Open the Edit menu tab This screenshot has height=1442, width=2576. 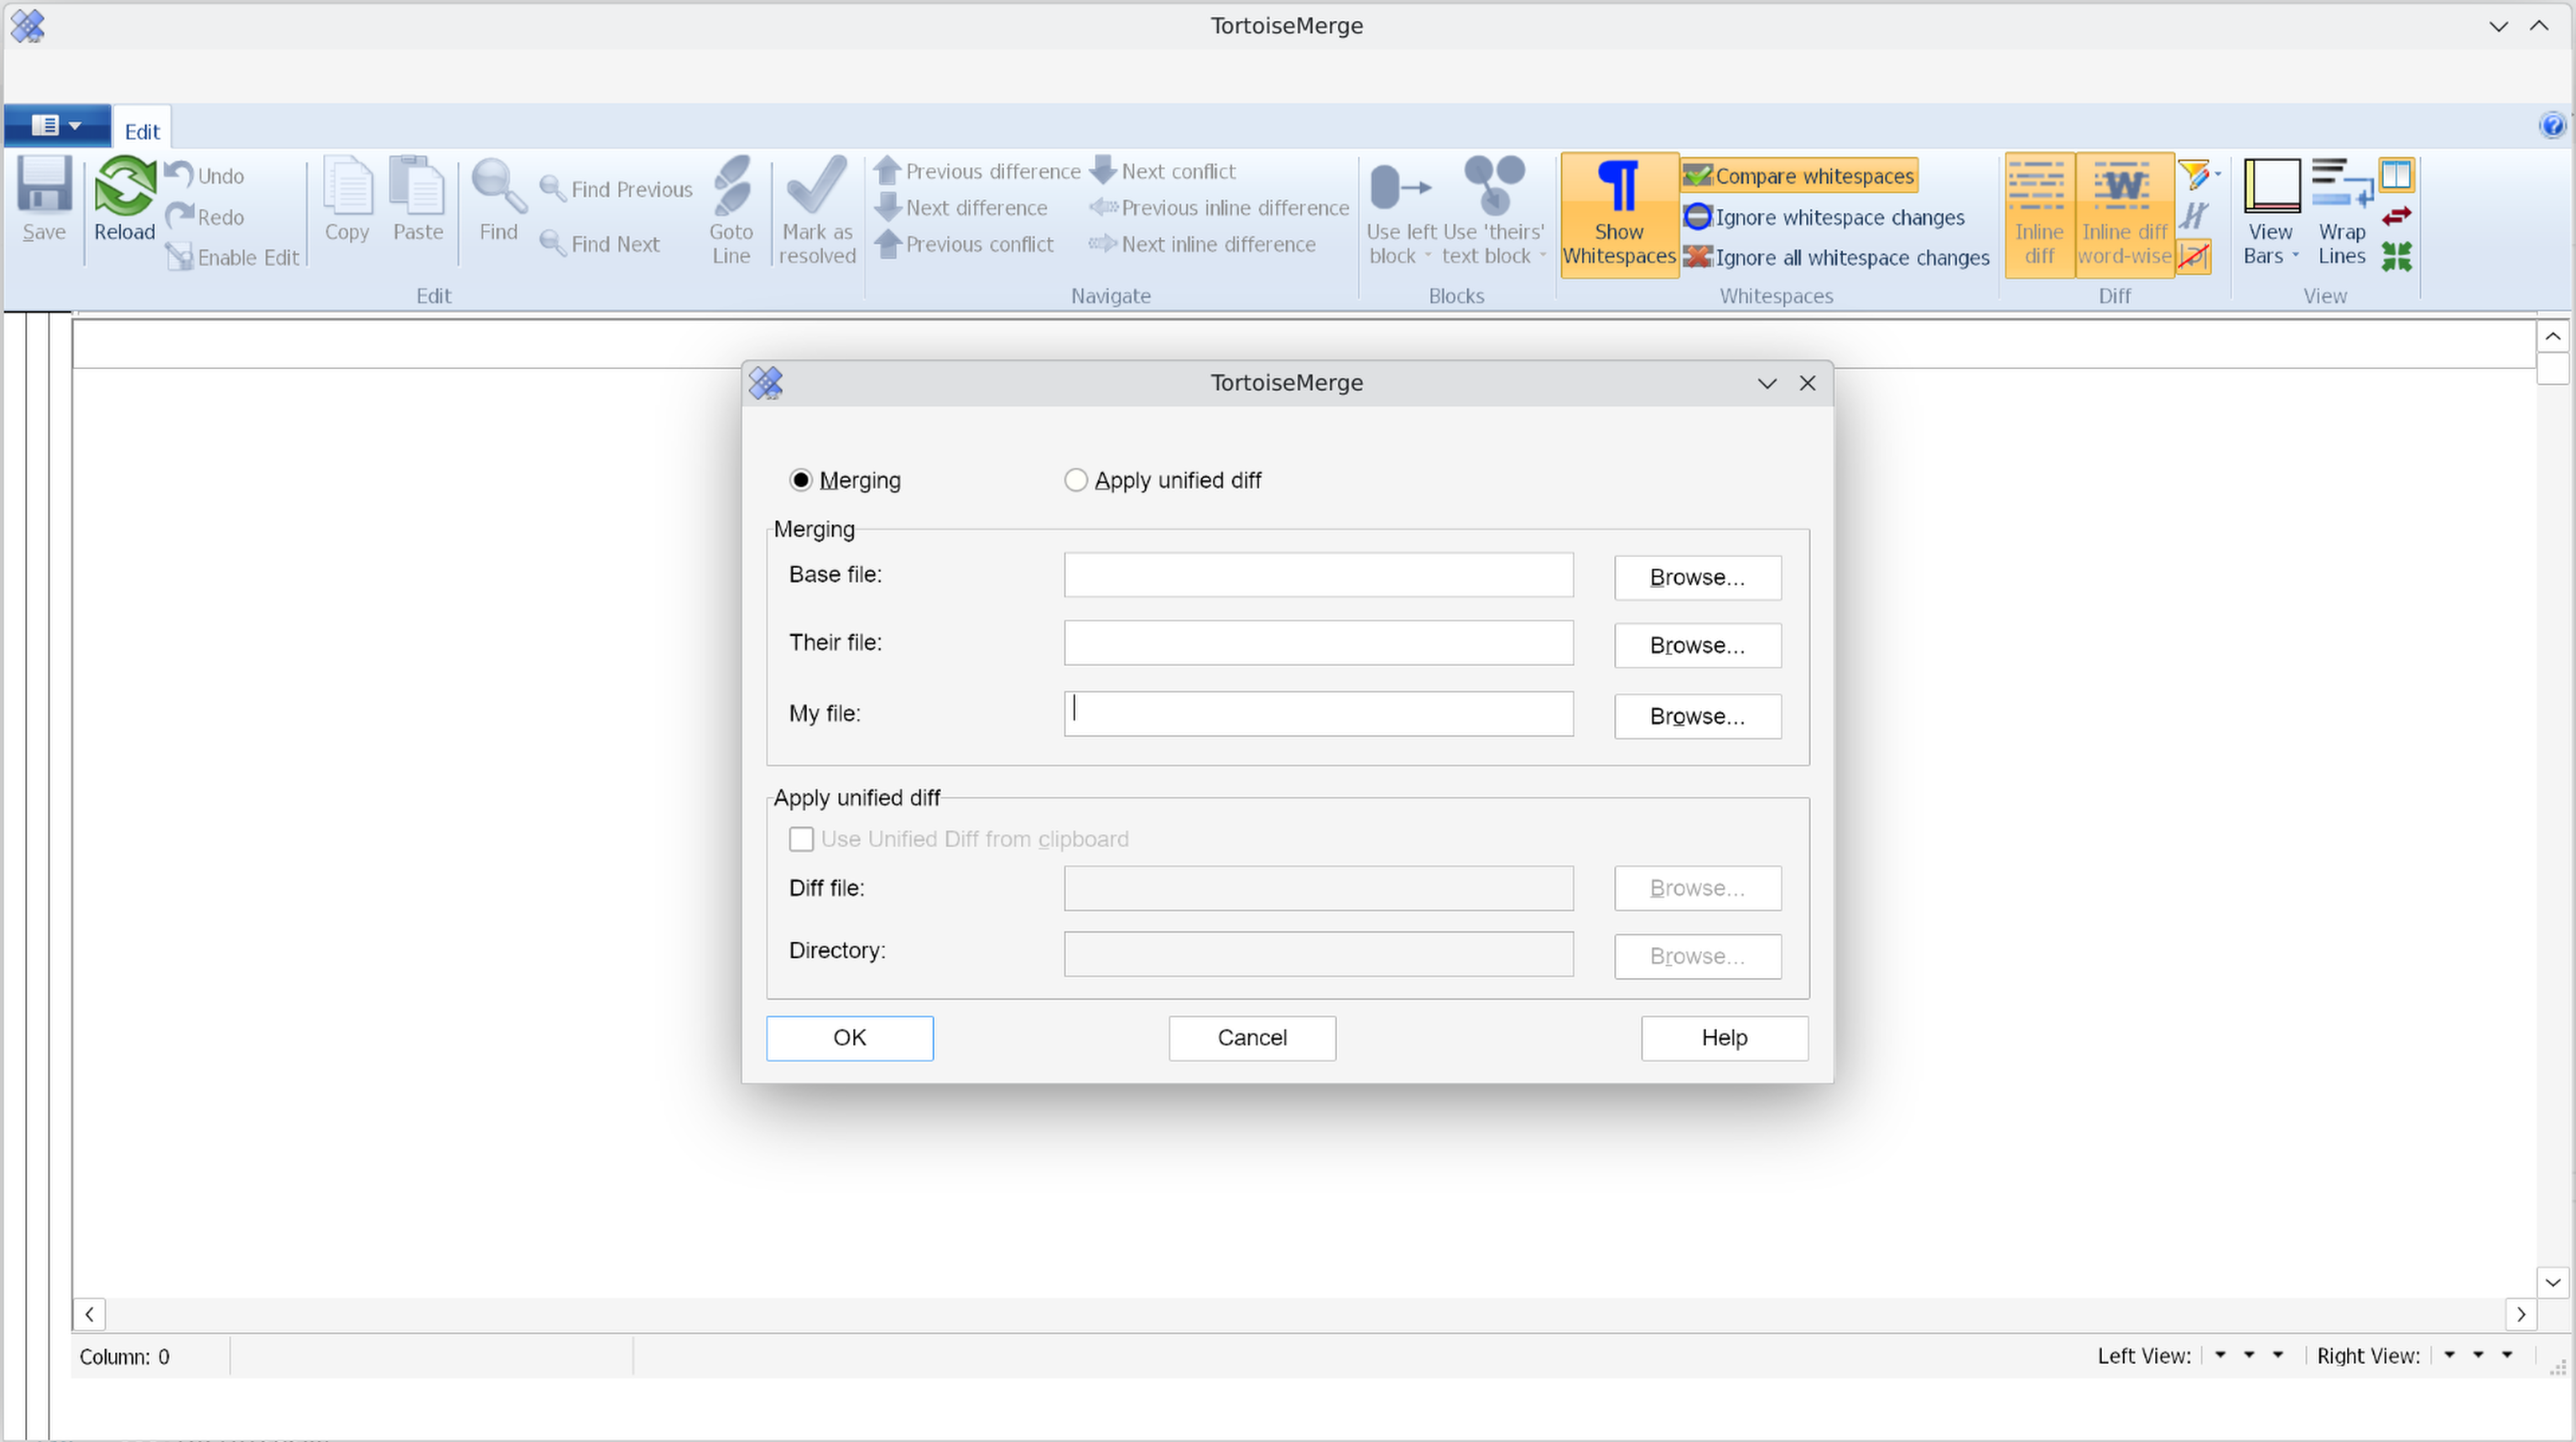click(x=142, y=131)
